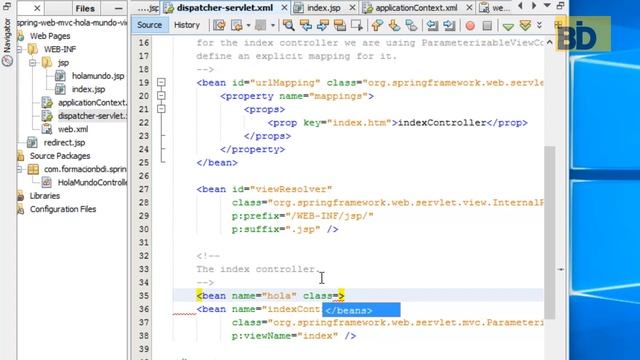Switch to History view

187,25
